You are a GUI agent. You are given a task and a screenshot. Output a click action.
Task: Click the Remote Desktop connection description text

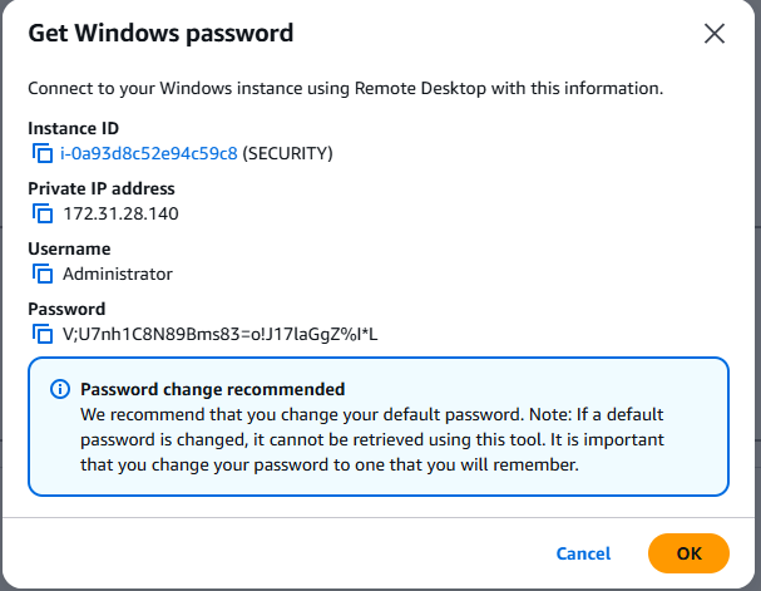346,88
